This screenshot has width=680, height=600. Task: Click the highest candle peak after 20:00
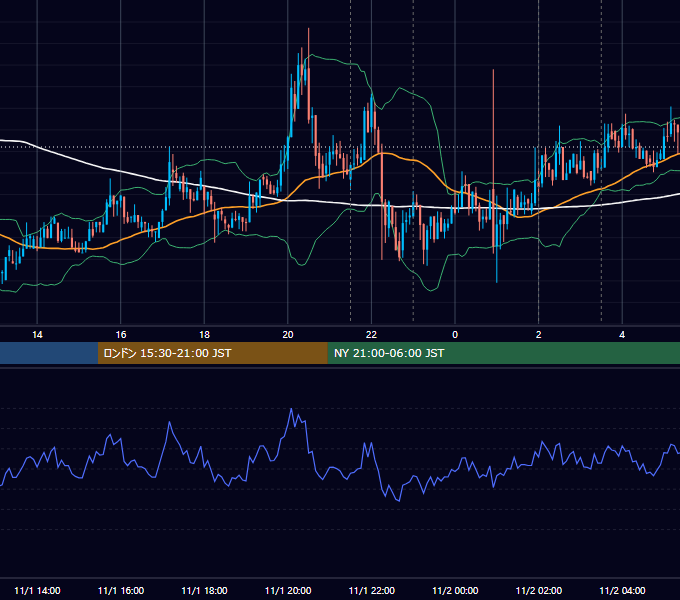point(309,74)
